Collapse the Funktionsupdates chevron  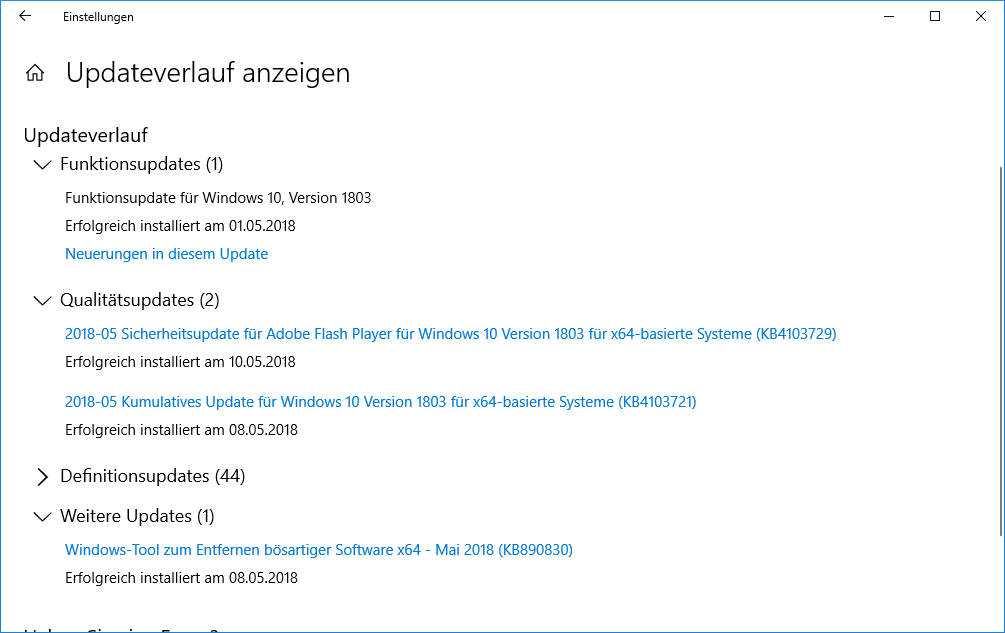[42, 165]
